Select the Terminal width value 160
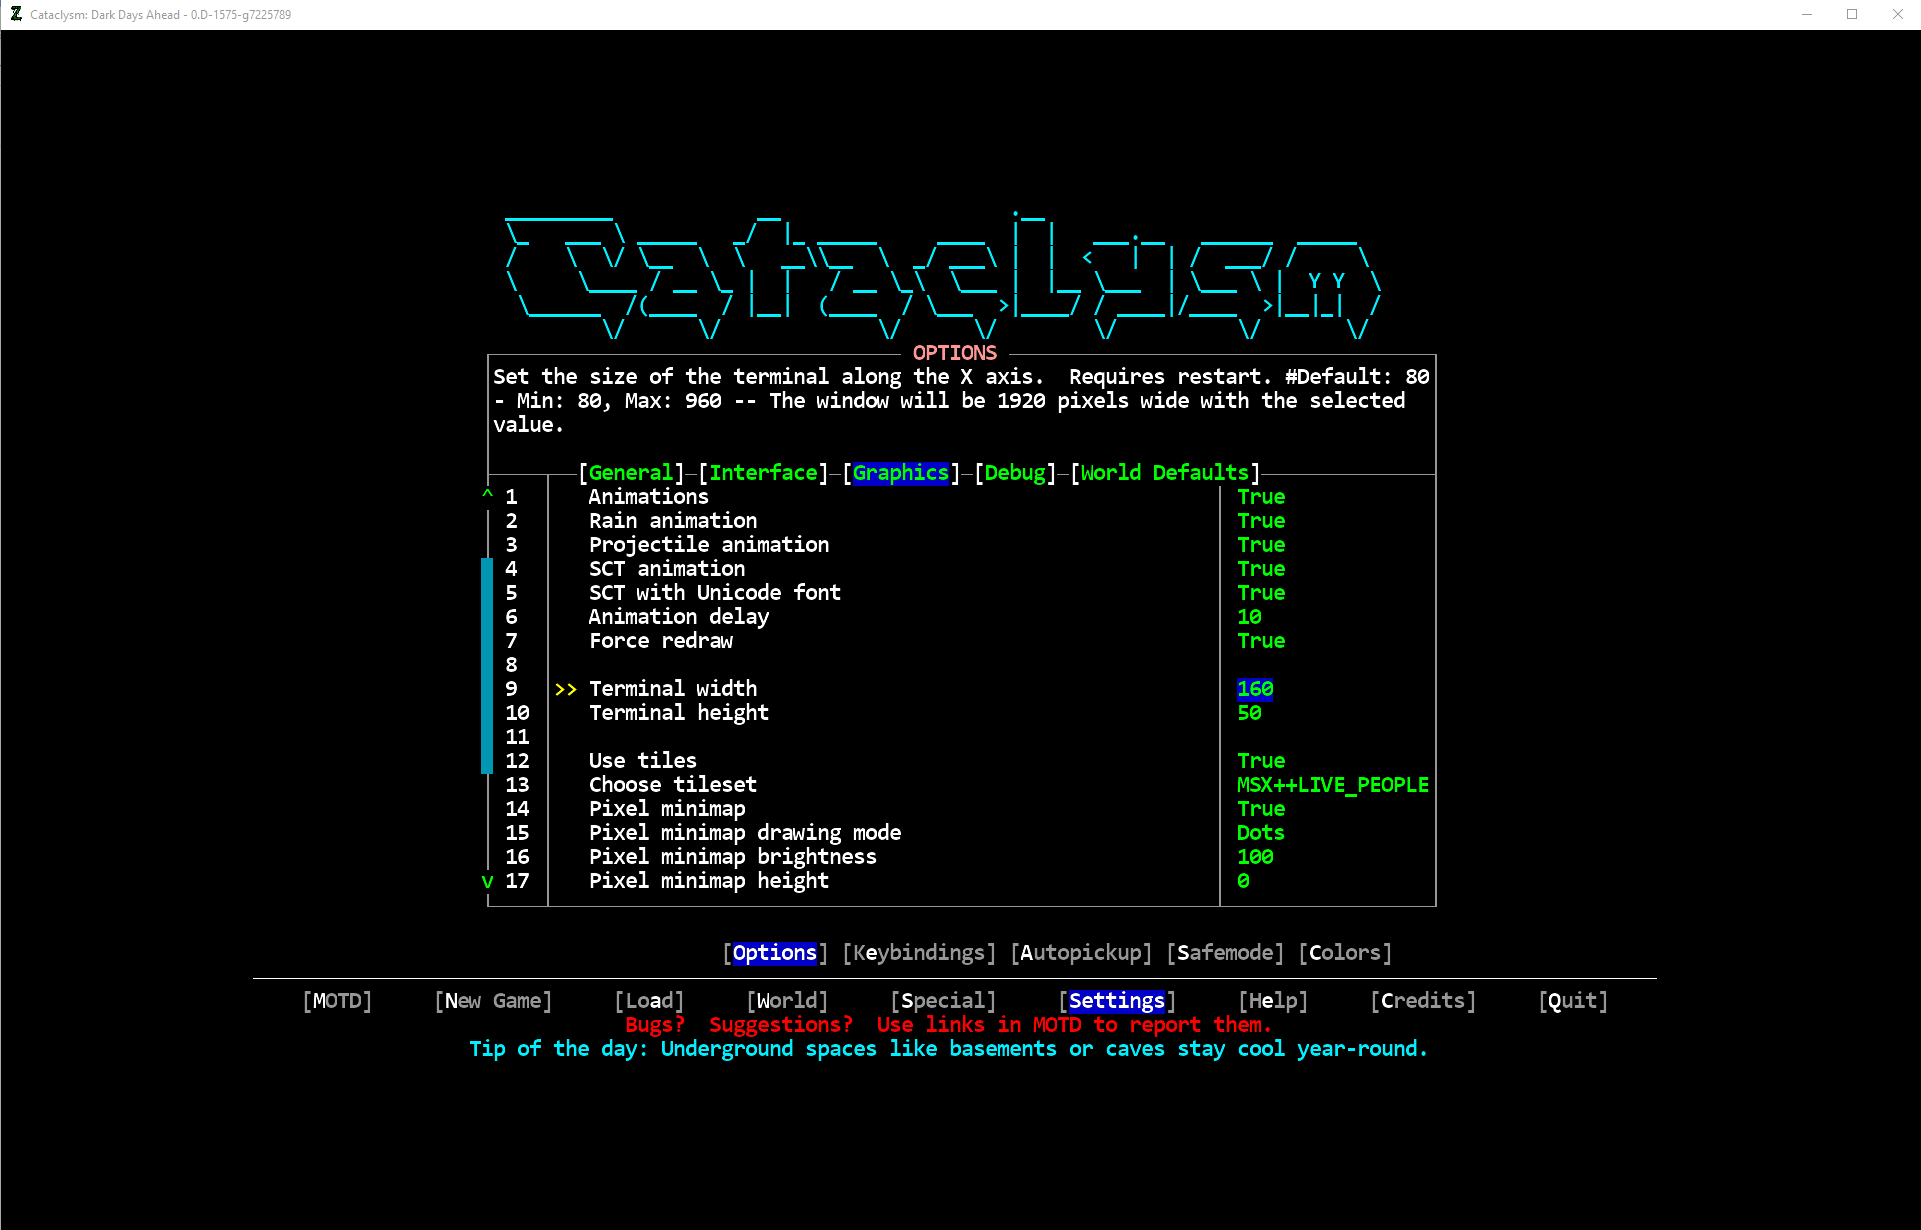This screenshot has width=1921, height=1230. [1255, 689]
